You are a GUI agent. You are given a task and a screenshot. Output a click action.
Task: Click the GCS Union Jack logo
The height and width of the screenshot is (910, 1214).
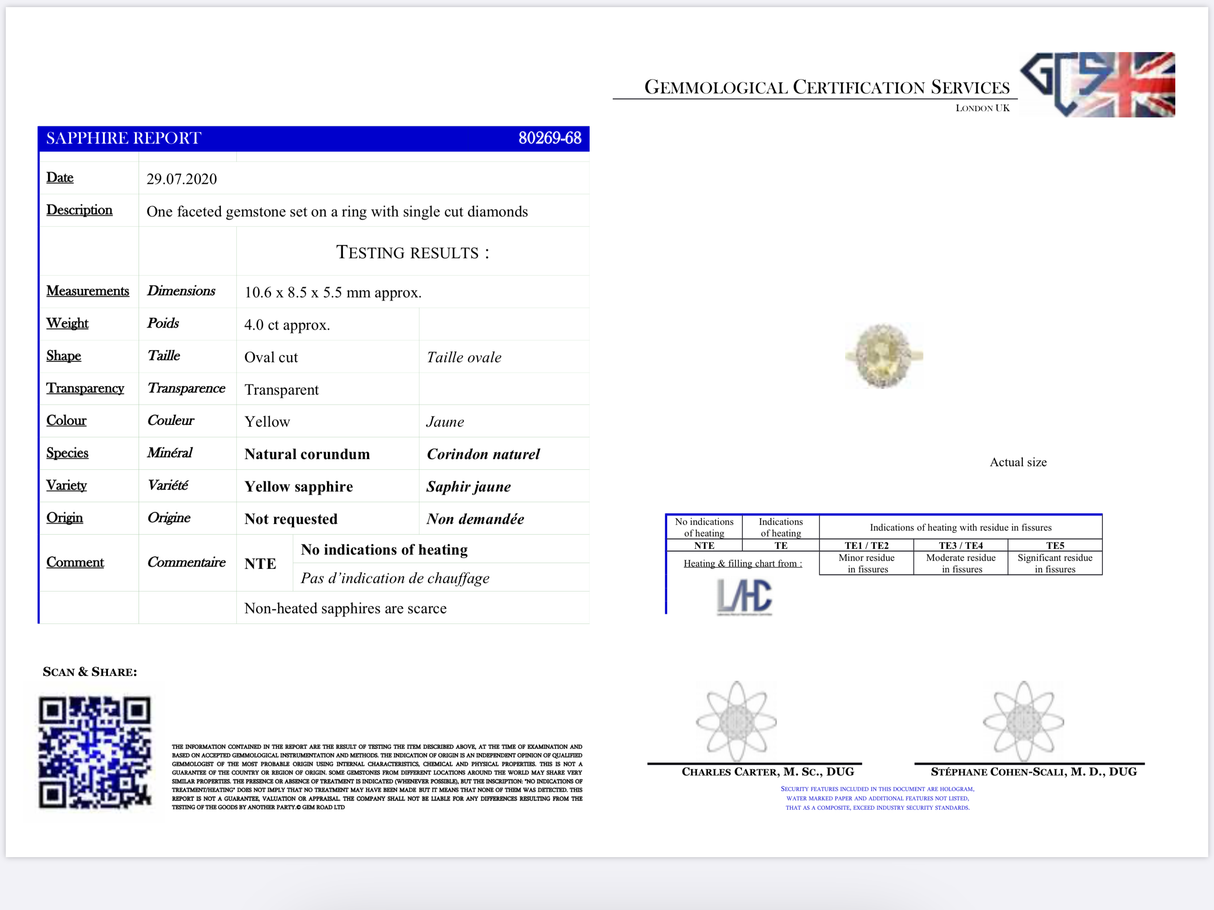coord(1098,85)
